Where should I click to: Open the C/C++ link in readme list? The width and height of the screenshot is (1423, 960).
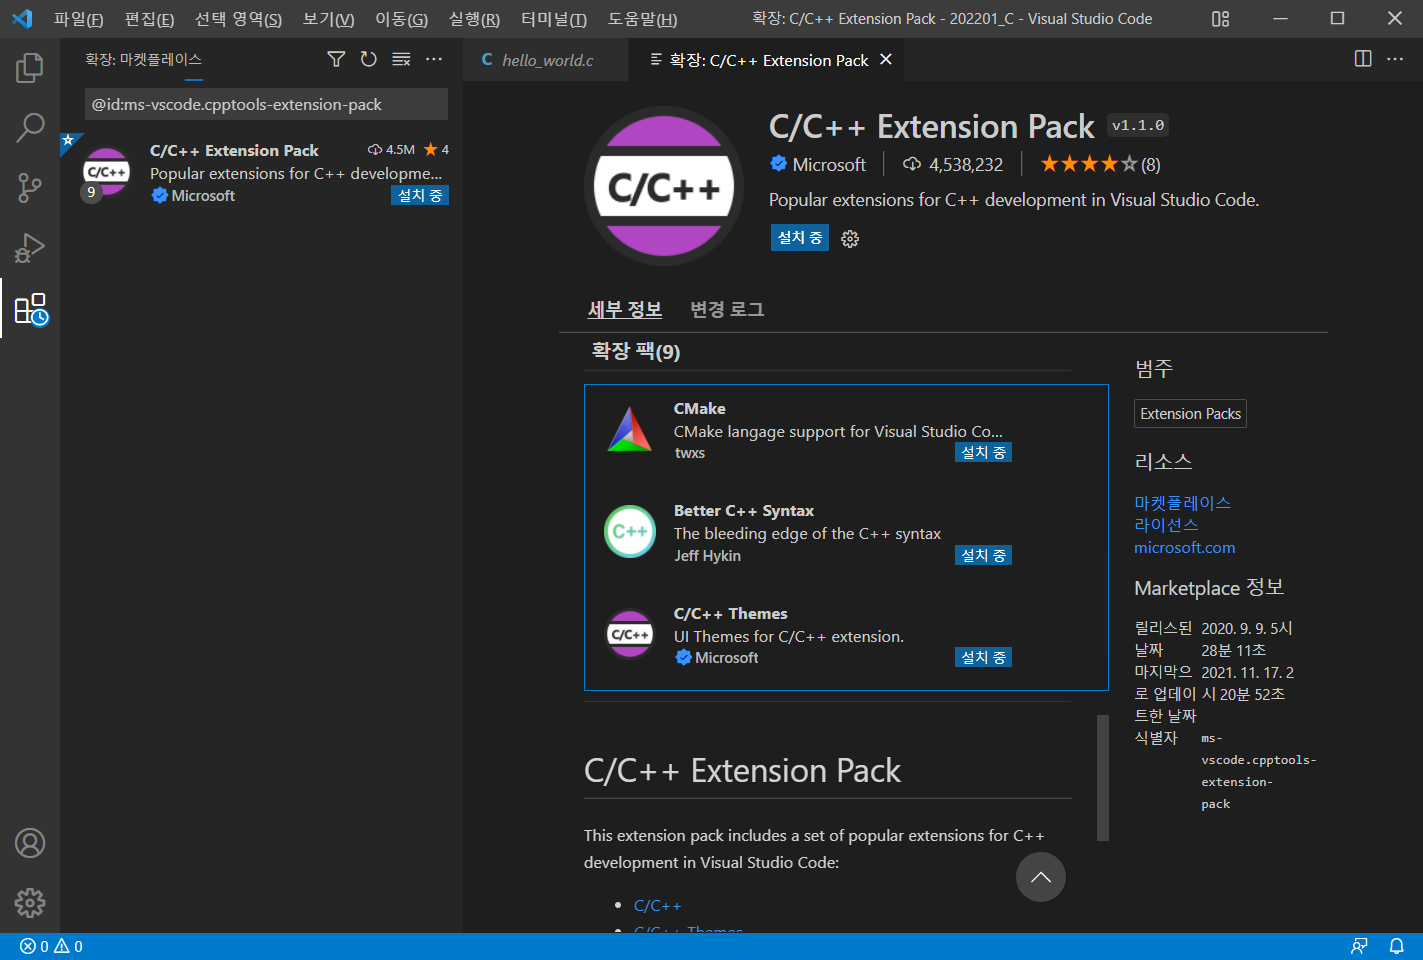coord(657,905)
